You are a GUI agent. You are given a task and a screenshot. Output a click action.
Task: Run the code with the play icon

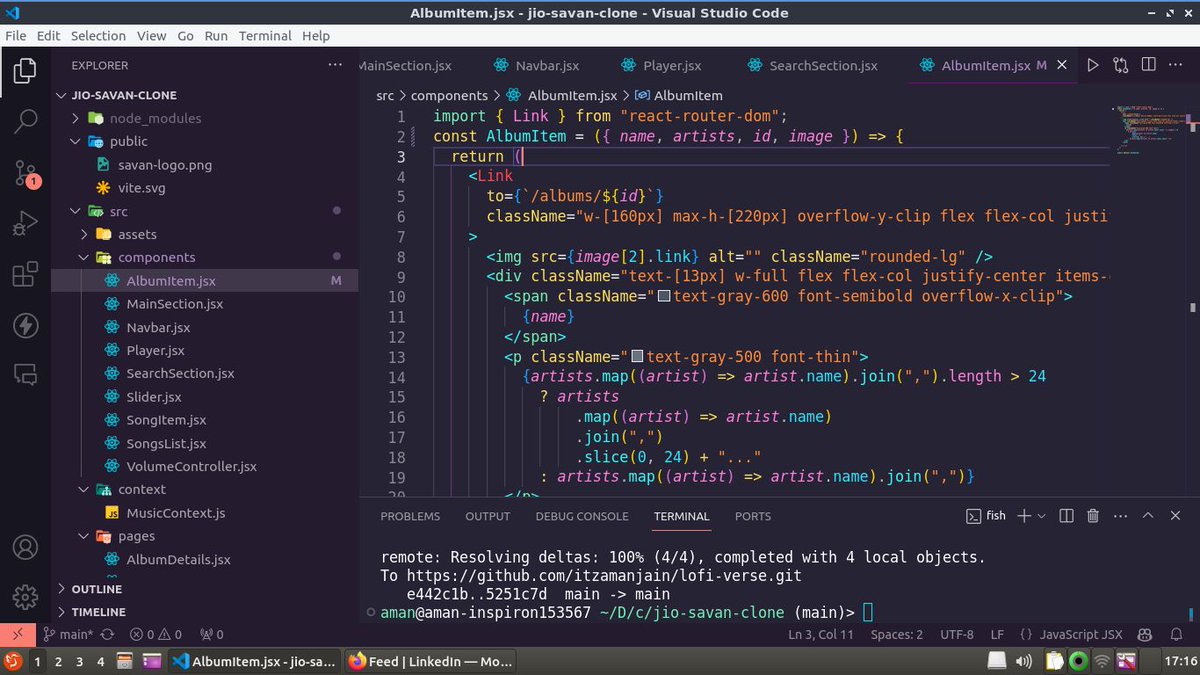click(1092, 65)
